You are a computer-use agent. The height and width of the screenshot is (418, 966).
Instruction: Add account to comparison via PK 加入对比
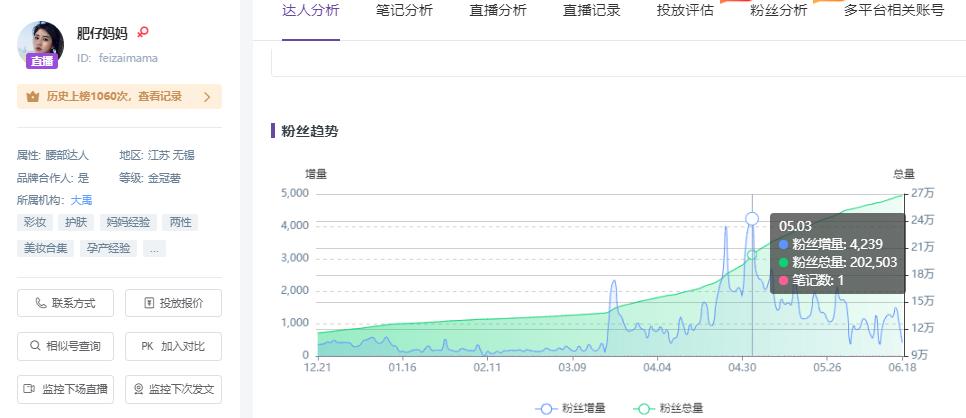(173, 346)
